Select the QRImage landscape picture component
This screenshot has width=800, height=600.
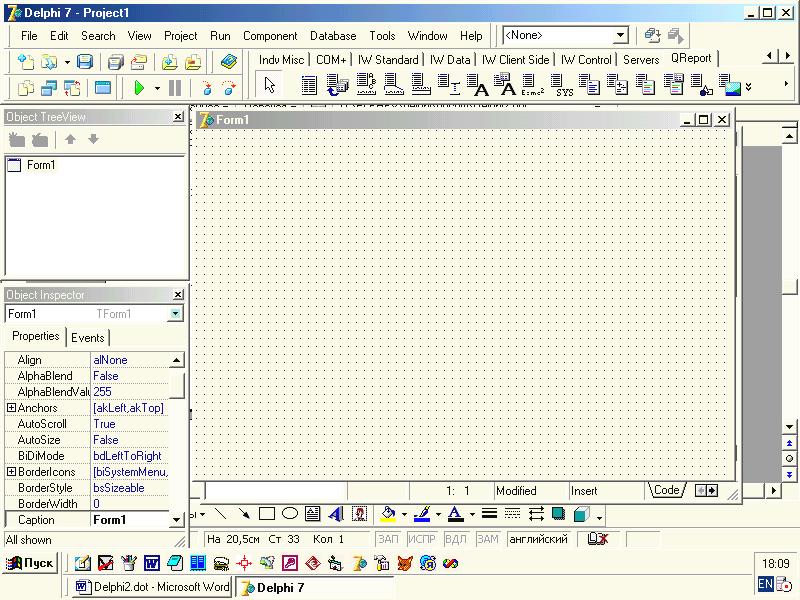coord(729,85)
